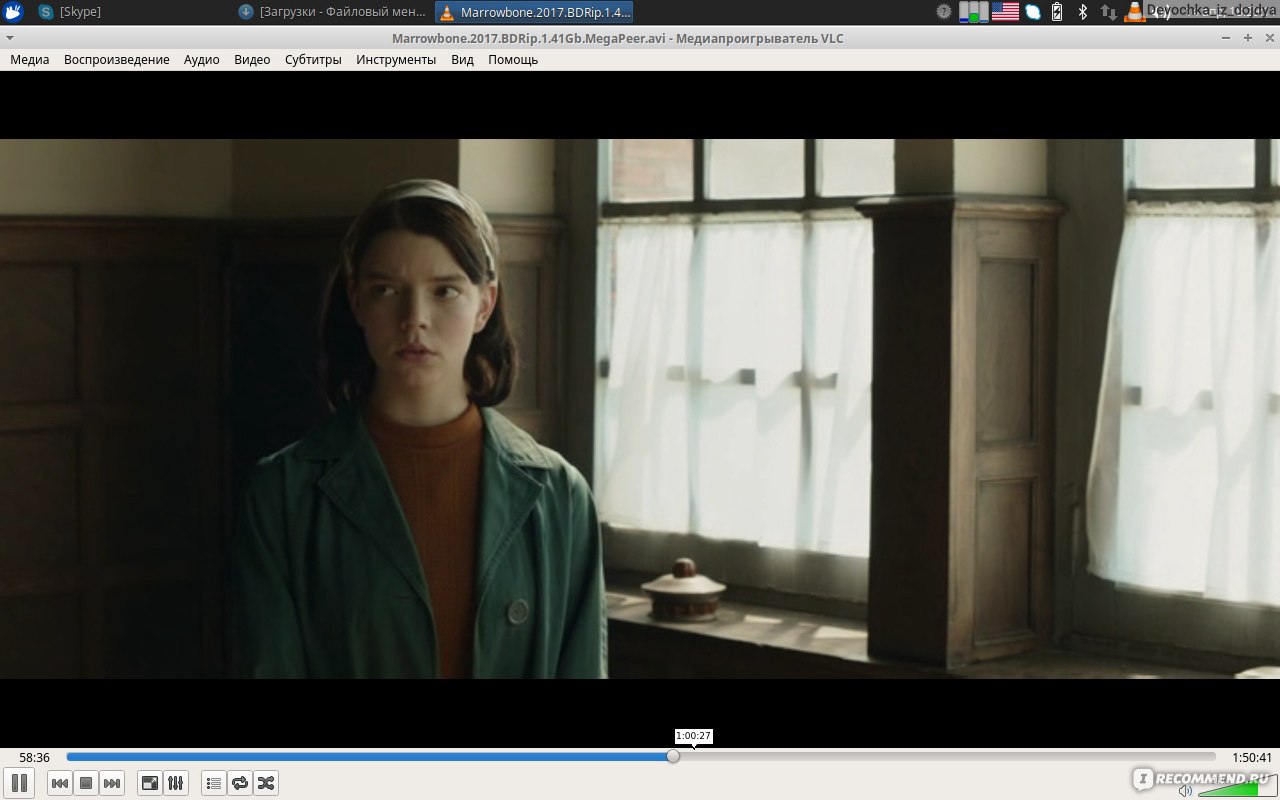This screenshot has height=800, width=1280.
Task: Open the system load monitor applet
Action: coord(972,12)
